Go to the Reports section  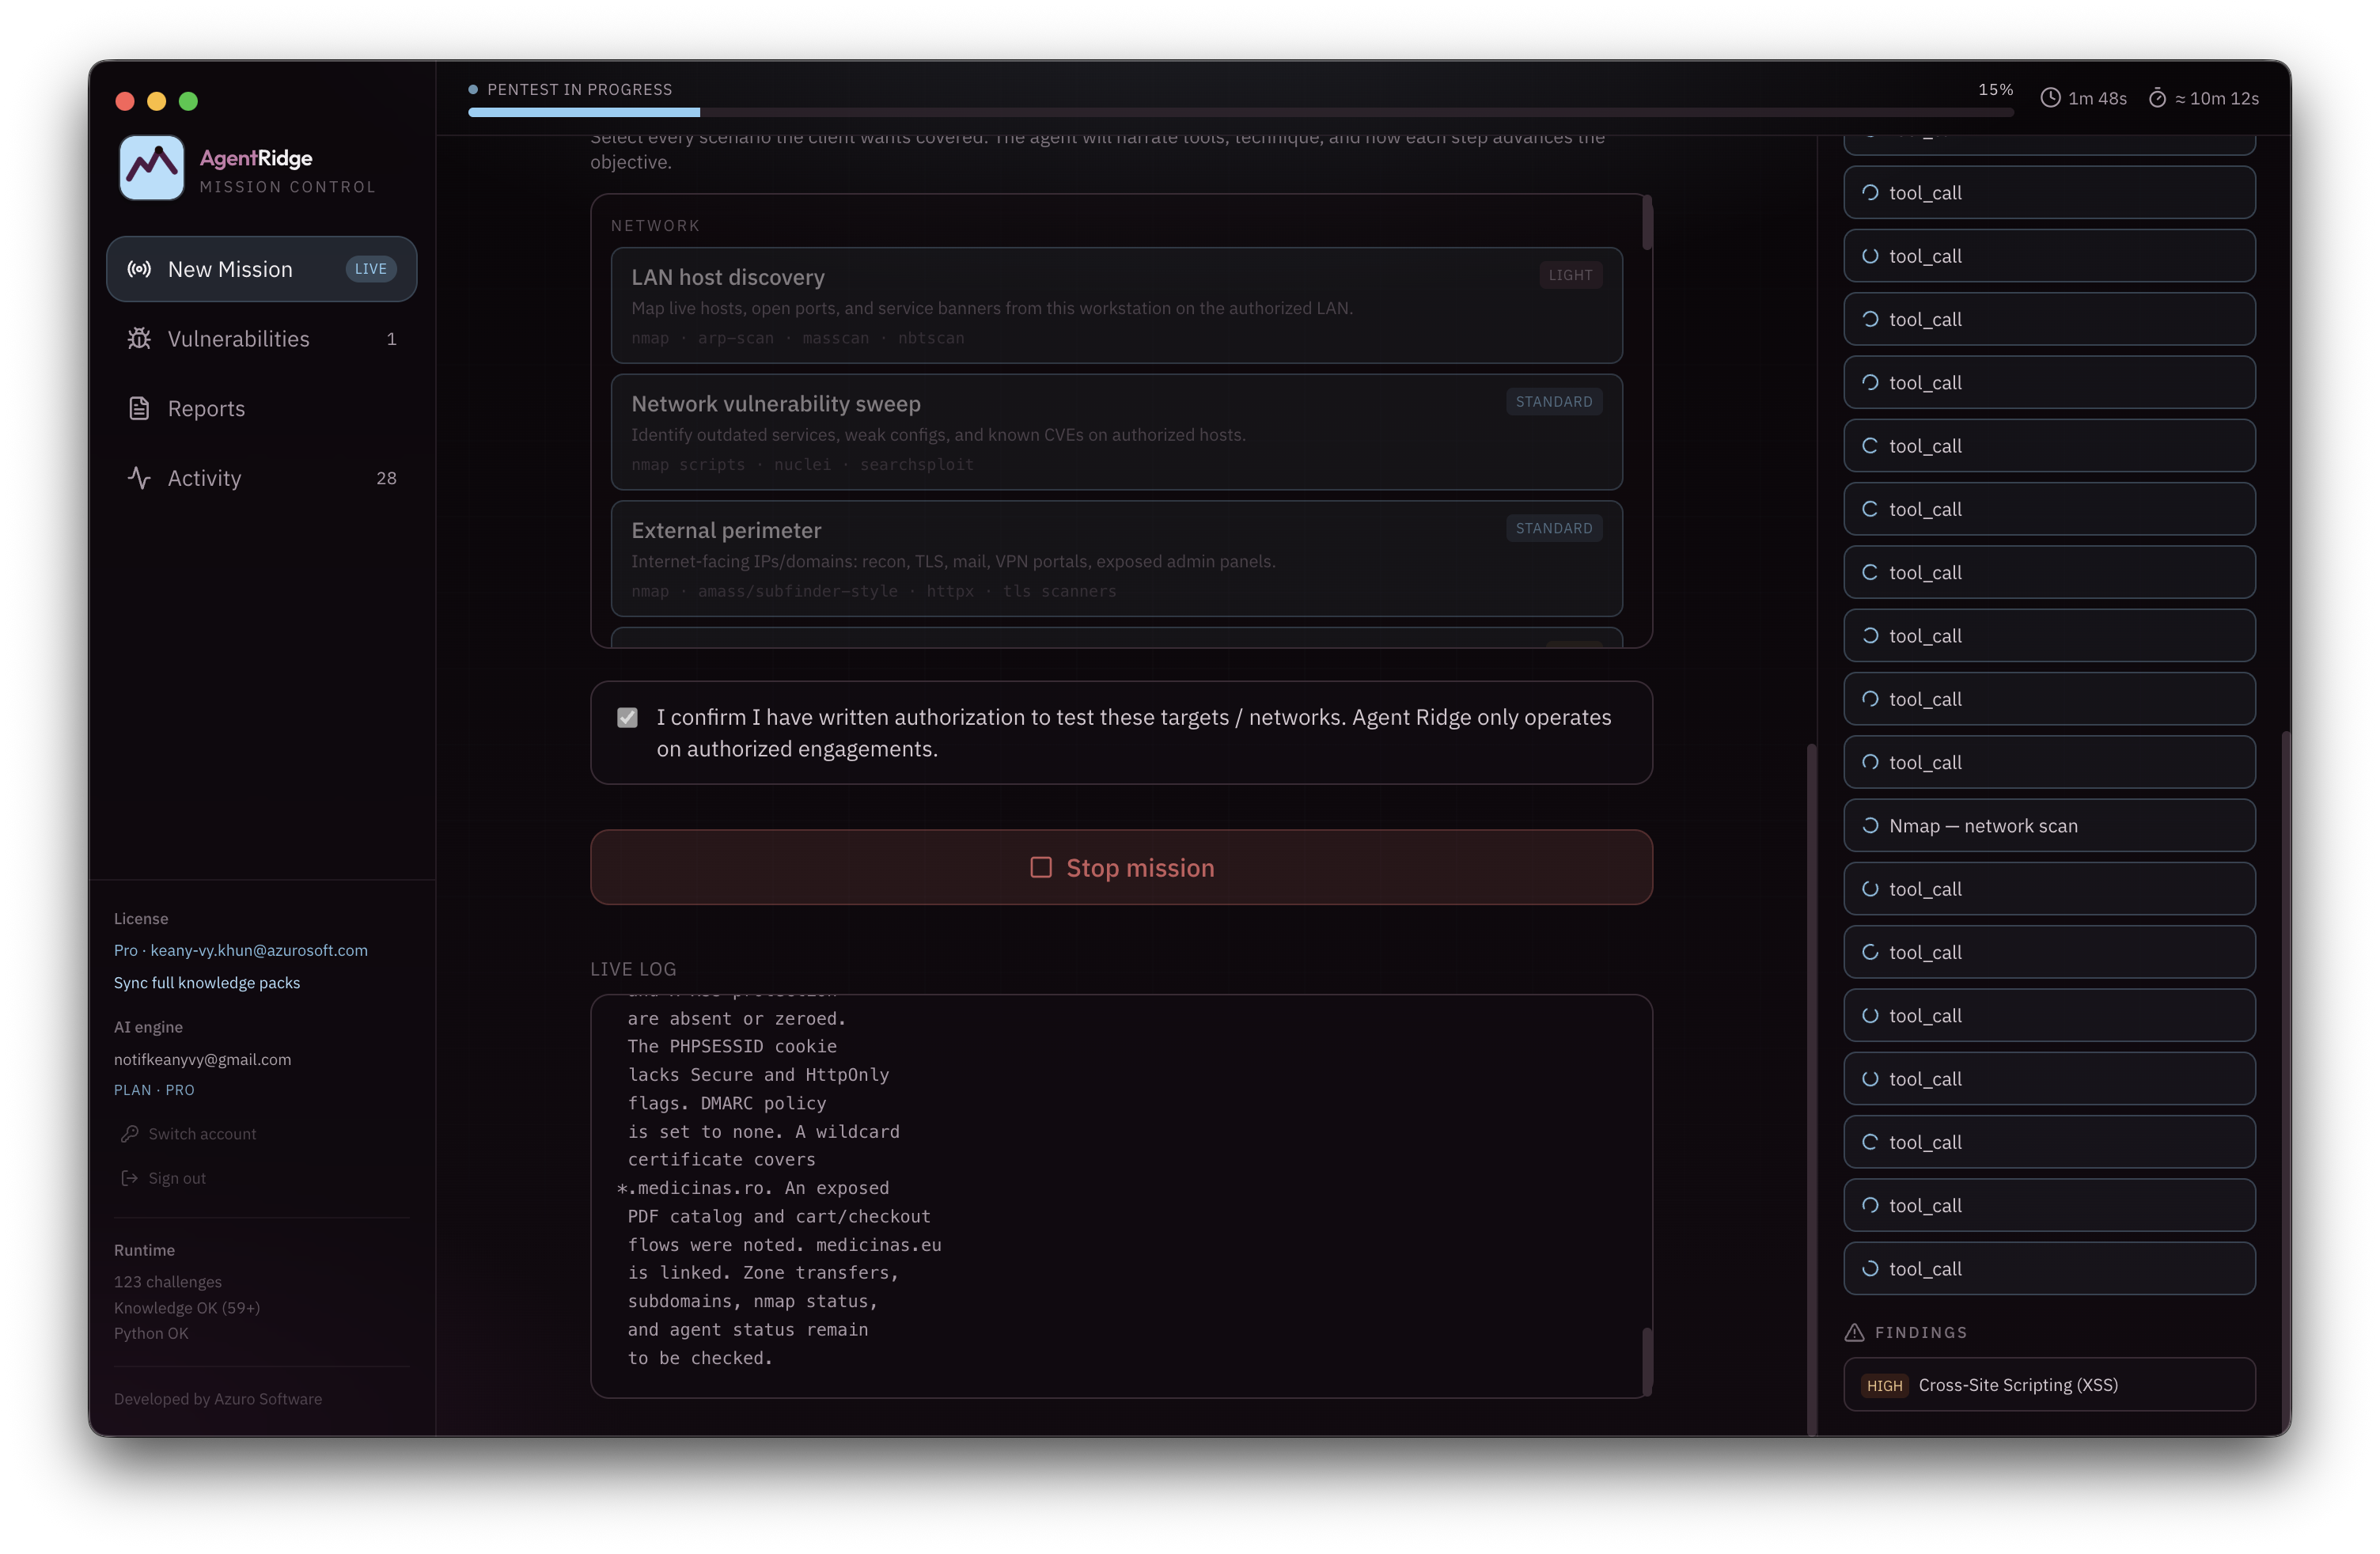point(261,408)
